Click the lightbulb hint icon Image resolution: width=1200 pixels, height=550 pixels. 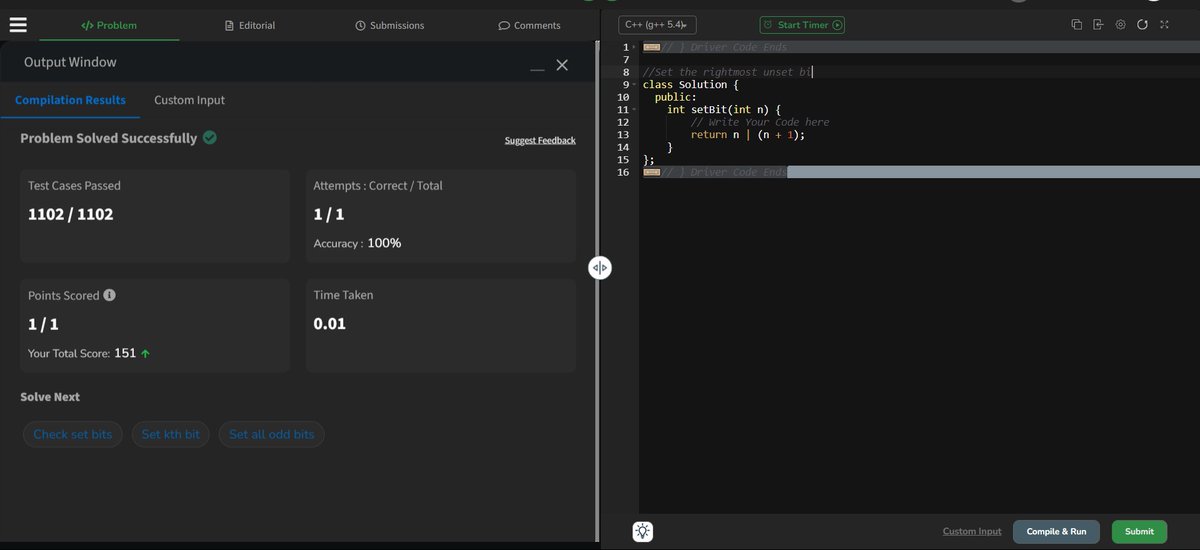(x=643, y=532)
